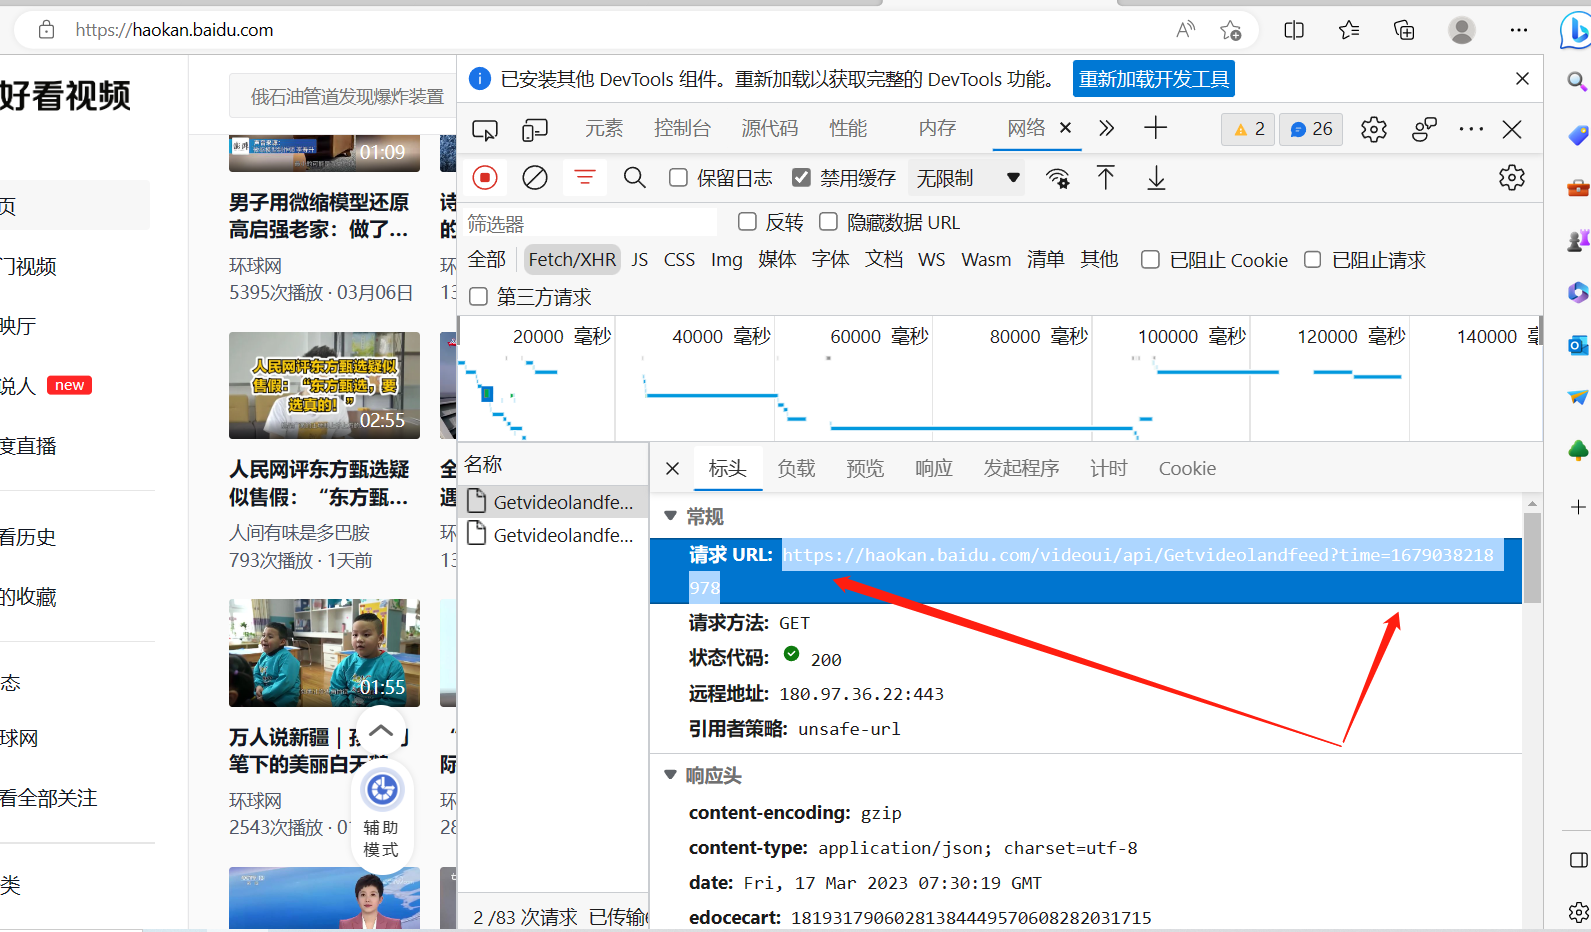
Task: Toggle the network filter funnel icon
Action: click(x=585, y=178)
